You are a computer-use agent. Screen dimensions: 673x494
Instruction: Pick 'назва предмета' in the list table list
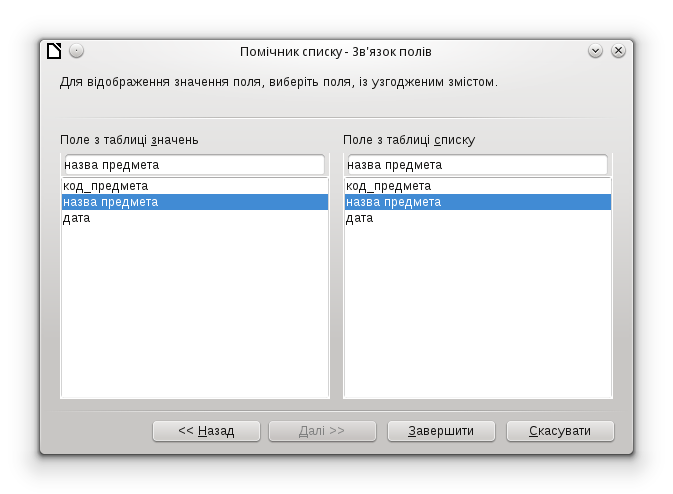(x=394, y=202)
